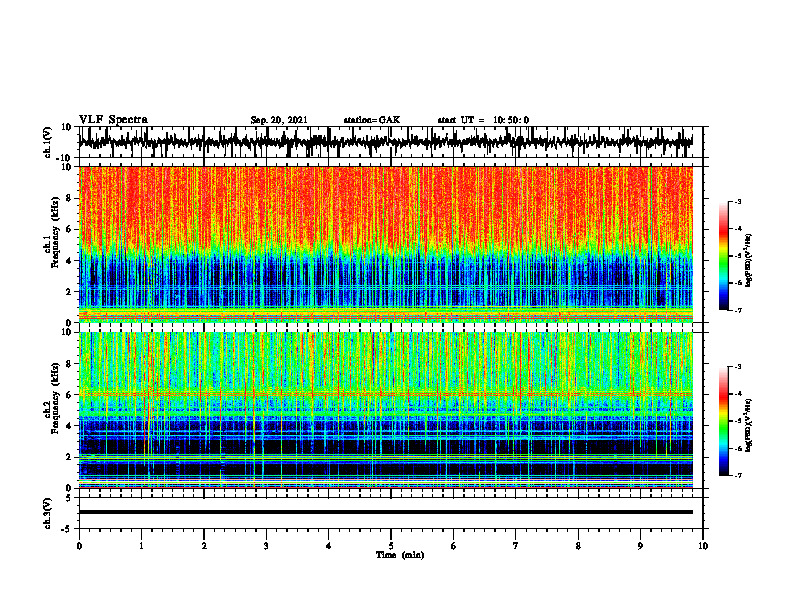Select the "Sep. 20, 2021" date label
Screen dimensions: 792x612
point(279,120)
